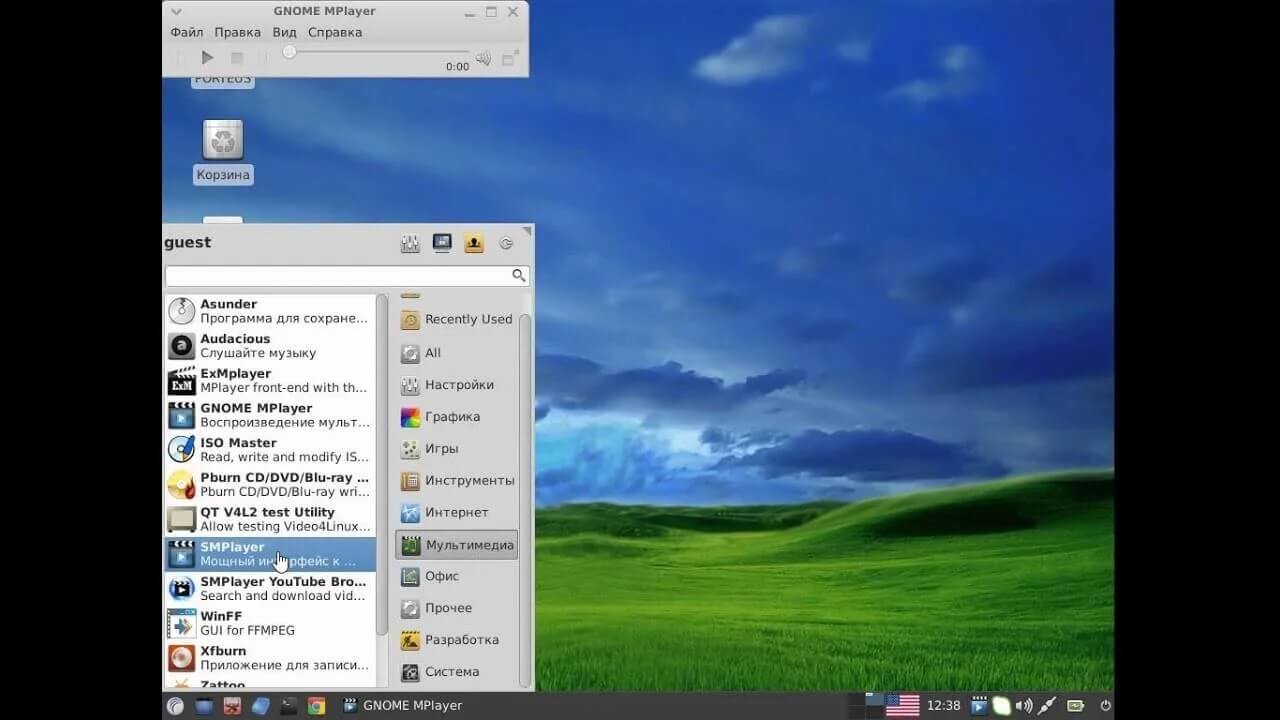Select Графика category
The height and width of the screenshot is (720, 1280).
[458, 417]
